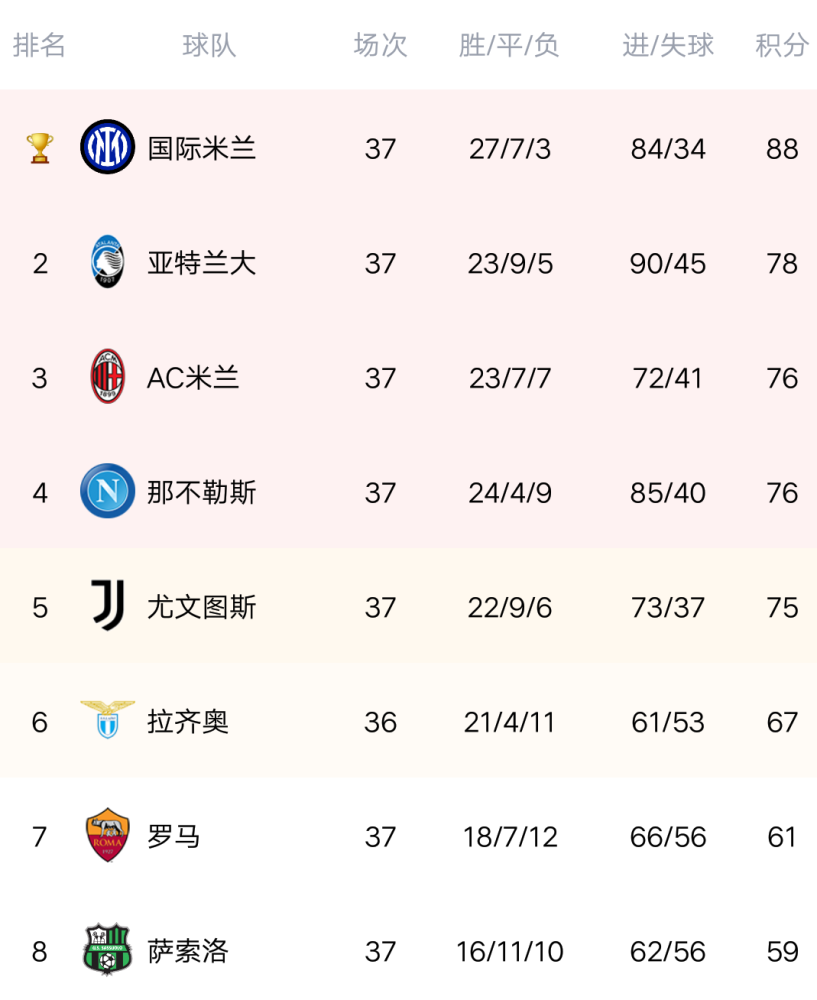Click 萨索洛 goals 62/56
Screen dimensions: 817x1000
click(x=668, y=952)
